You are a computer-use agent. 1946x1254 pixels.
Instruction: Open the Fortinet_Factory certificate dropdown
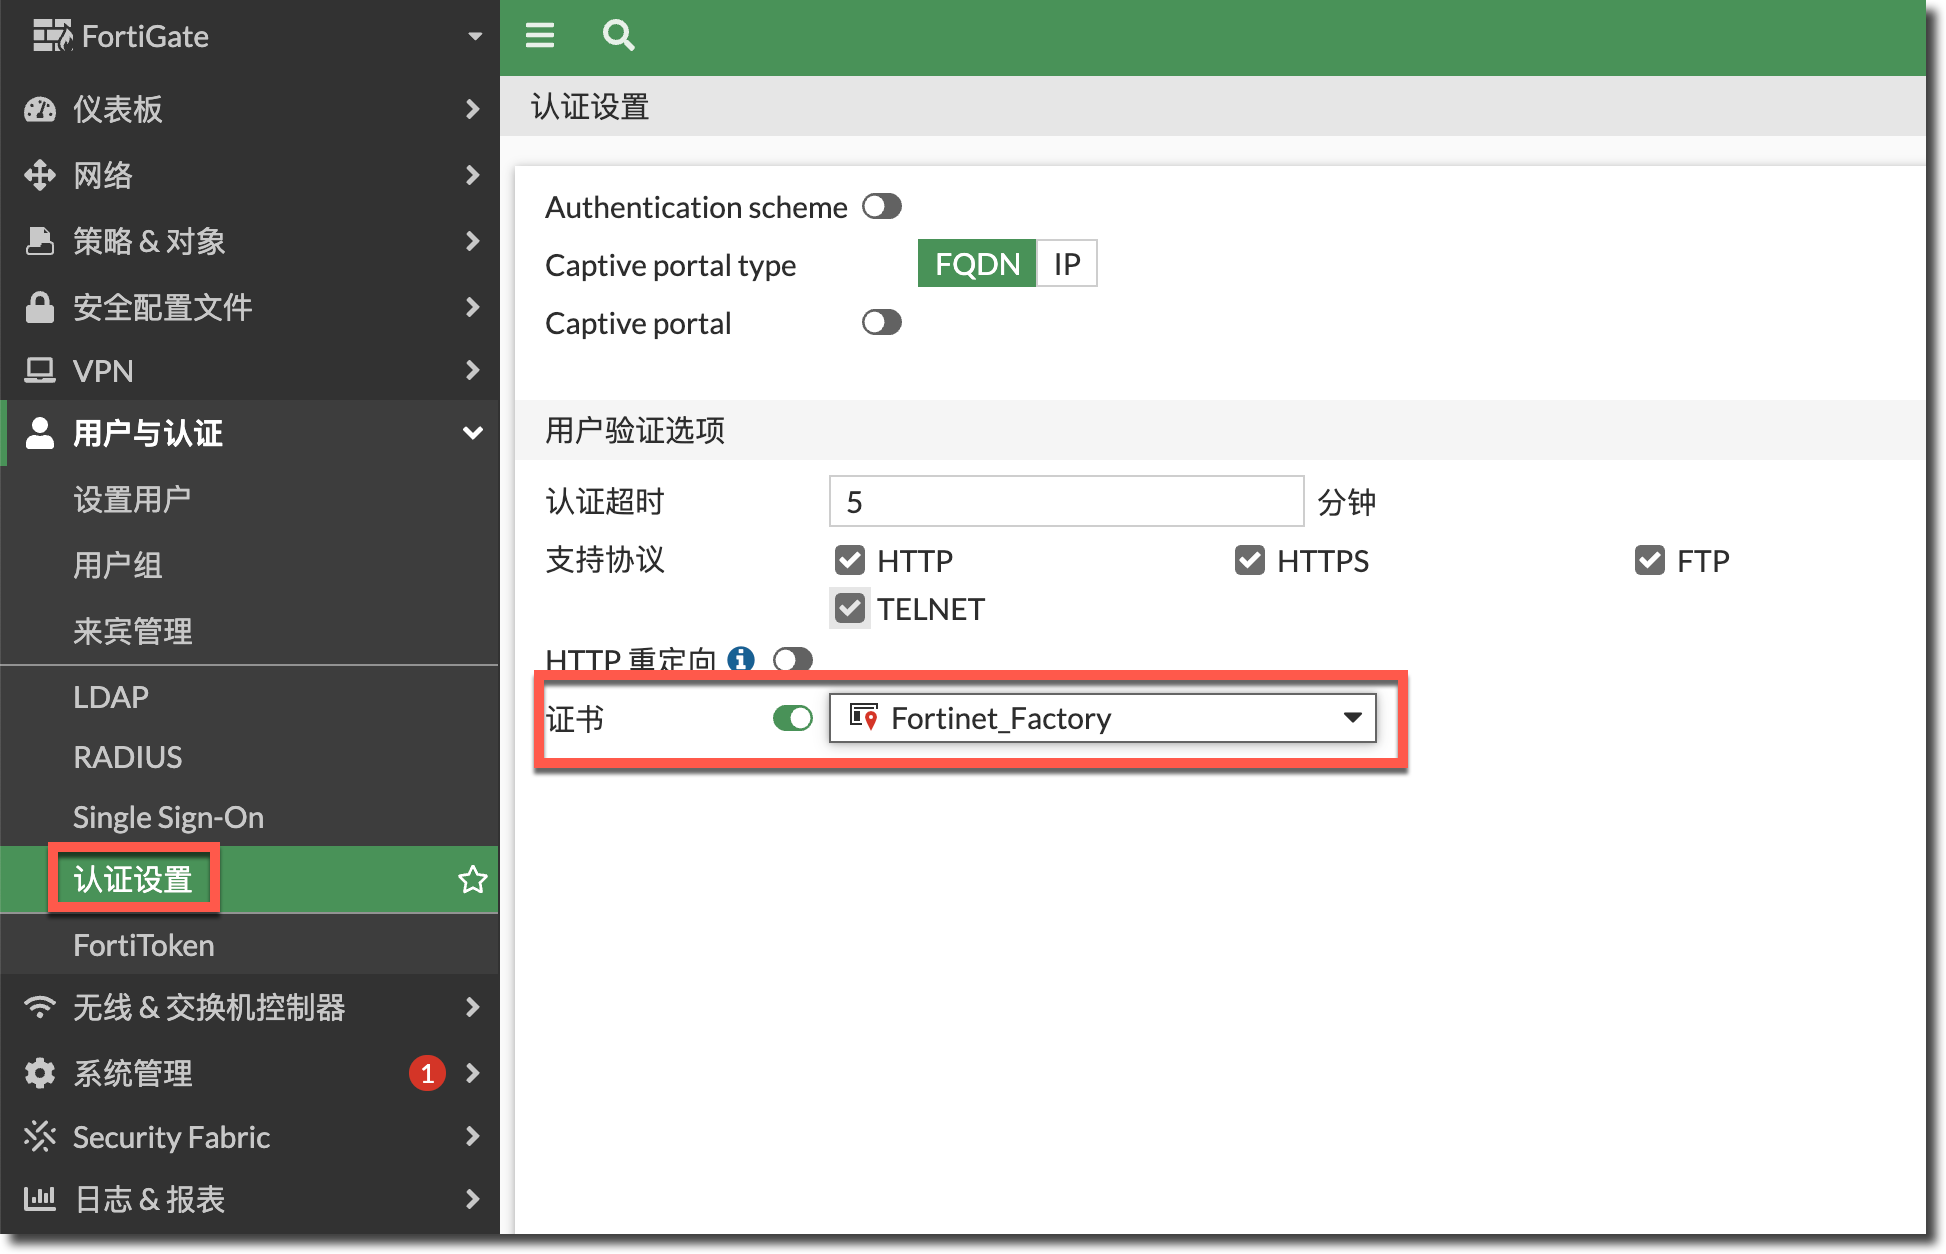[1102, 718]
